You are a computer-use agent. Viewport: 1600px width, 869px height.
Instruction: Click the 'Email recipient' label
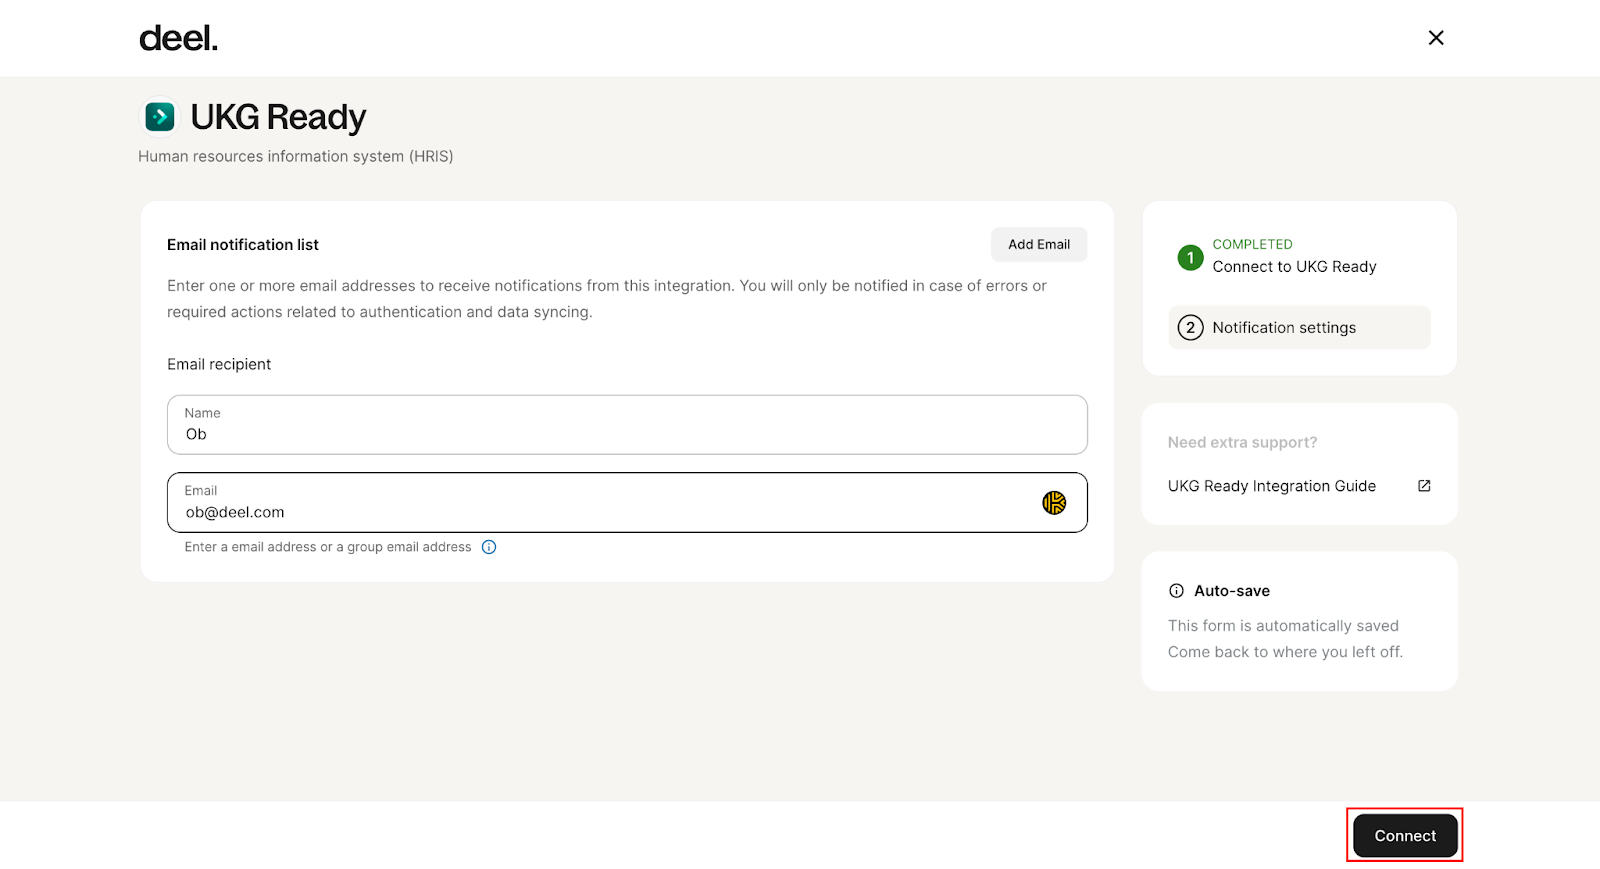(x=219, y=365)
